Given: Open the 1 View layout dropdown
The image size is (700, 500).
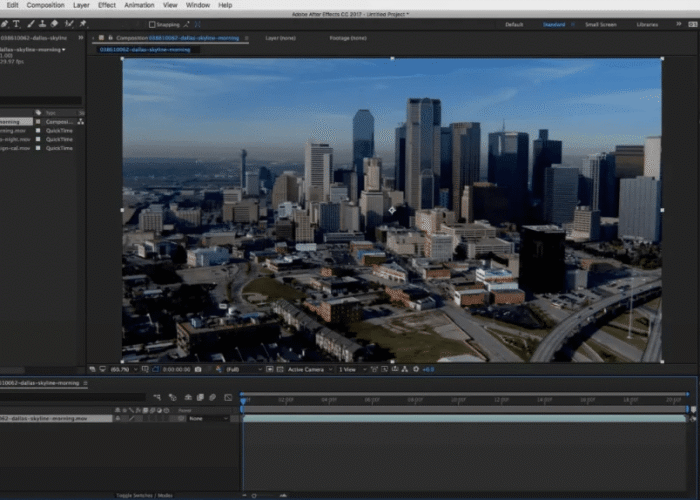Looking at the screenshot, I should coord(352,370).
